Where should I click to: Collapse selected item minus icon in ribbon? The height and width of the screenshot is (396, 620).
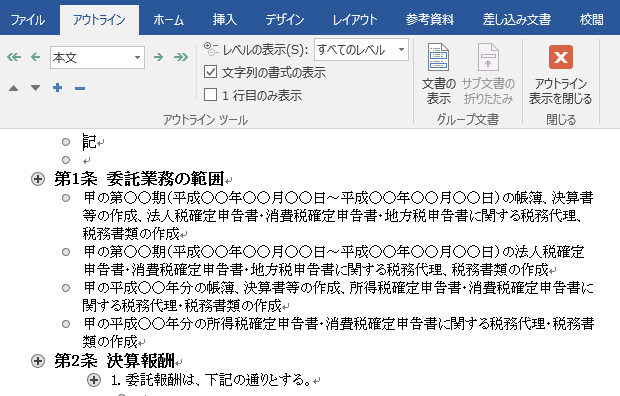tap(80, 88)
